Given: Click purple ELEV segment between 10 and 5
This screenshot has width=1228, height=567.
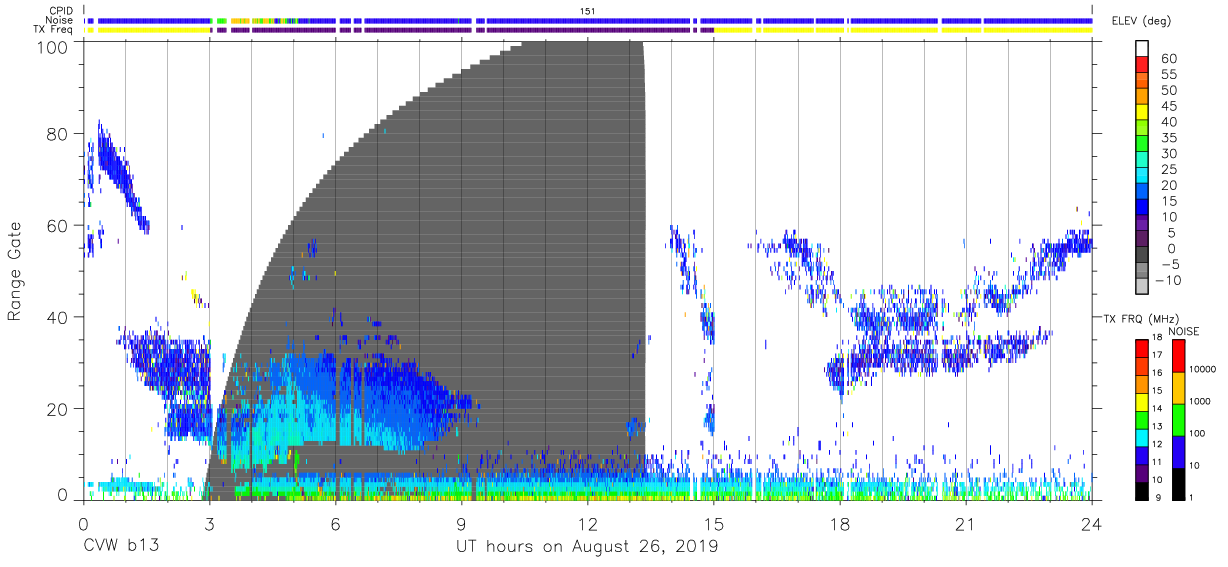Looking at the screenshot, I should point(1143,224).
